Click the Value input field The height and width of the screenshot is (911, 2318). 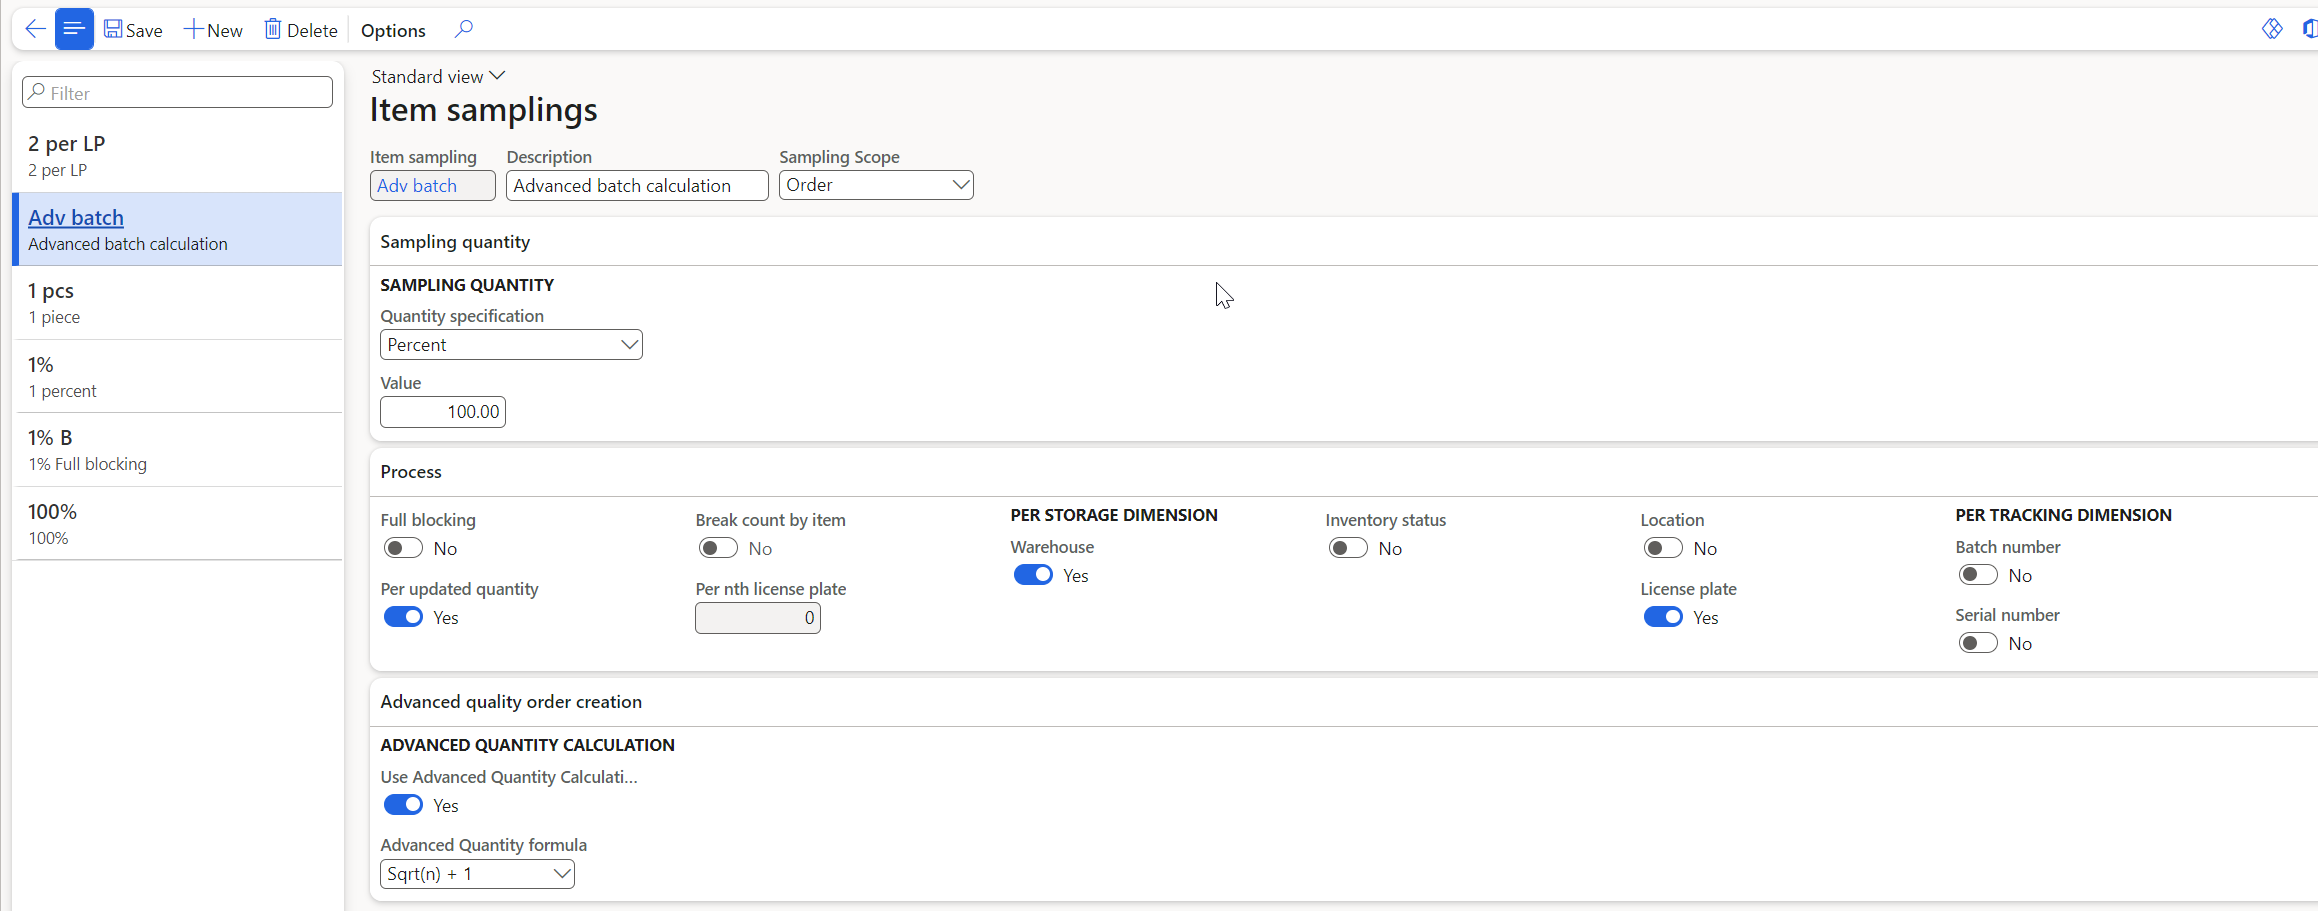(x=443, y=412)
